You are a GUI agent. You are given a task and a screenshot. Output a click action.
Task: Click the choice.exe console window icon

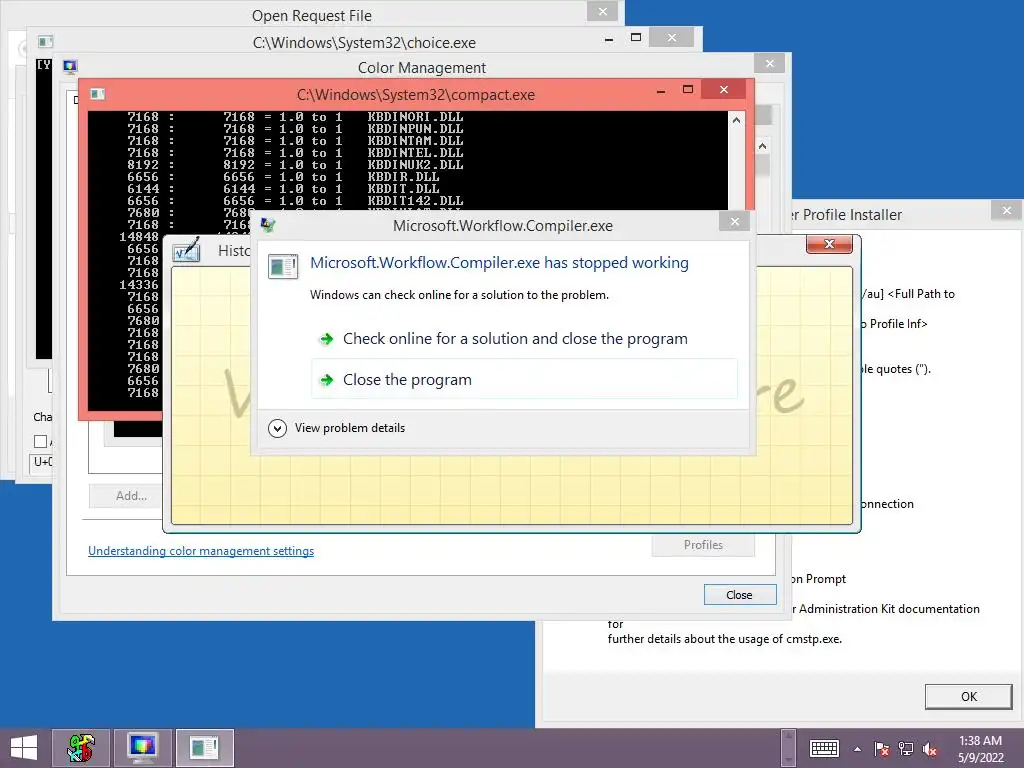click(45, 42)
